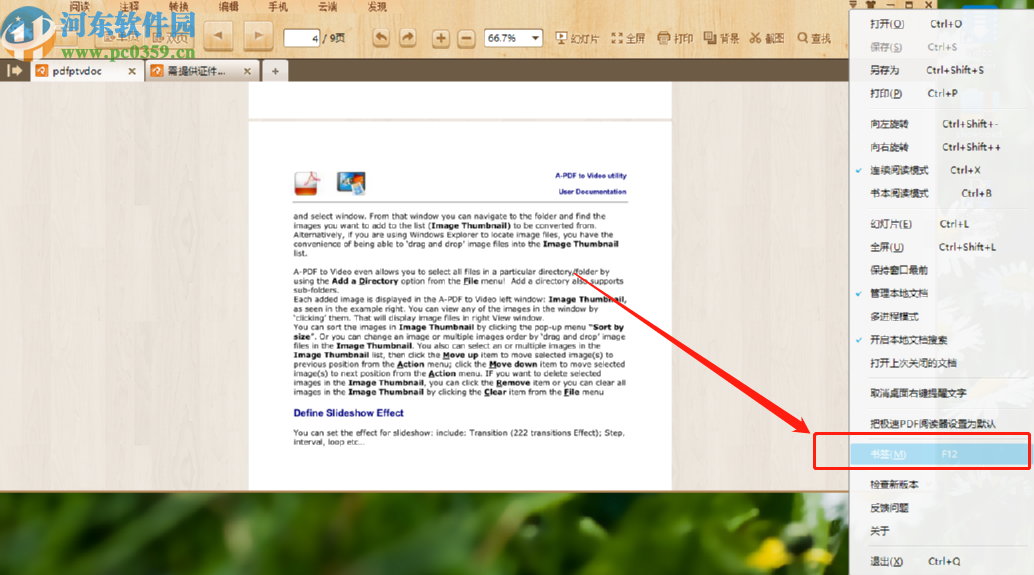Screen dimensions: 1034x575
Task: Switch to the 需提供证件 document tab
Action: (x=196, y=71)
